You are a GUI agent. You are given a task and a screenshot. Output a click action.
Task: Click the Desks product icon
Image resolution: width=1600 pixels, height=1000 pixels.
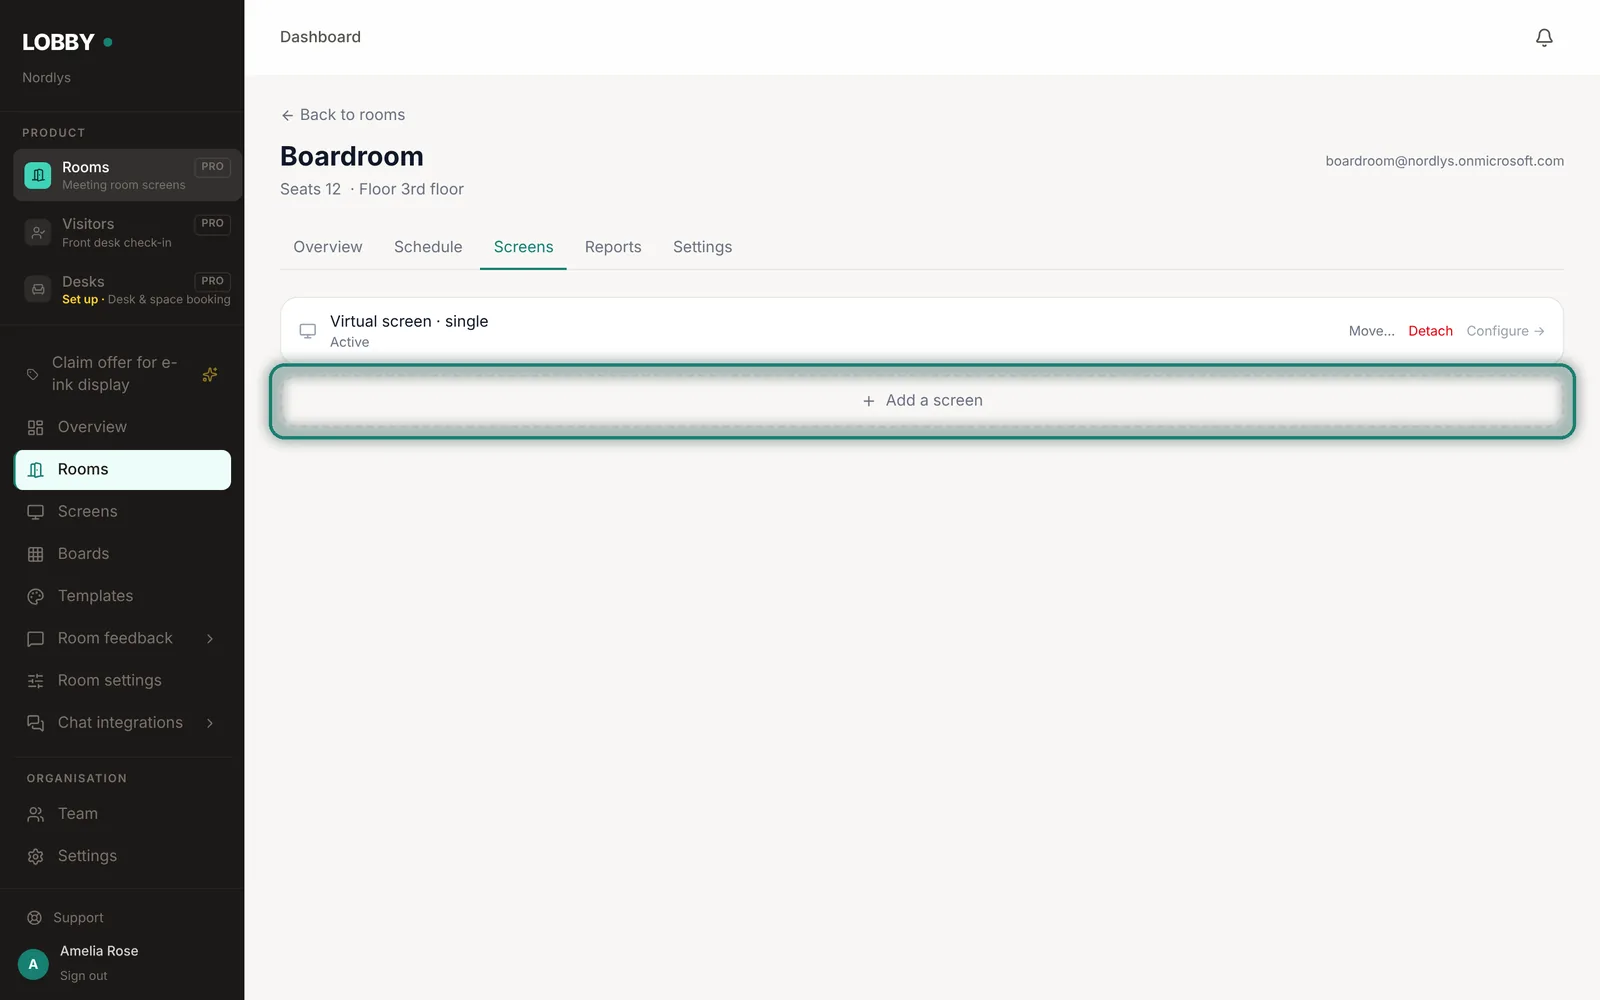(38, 290)
